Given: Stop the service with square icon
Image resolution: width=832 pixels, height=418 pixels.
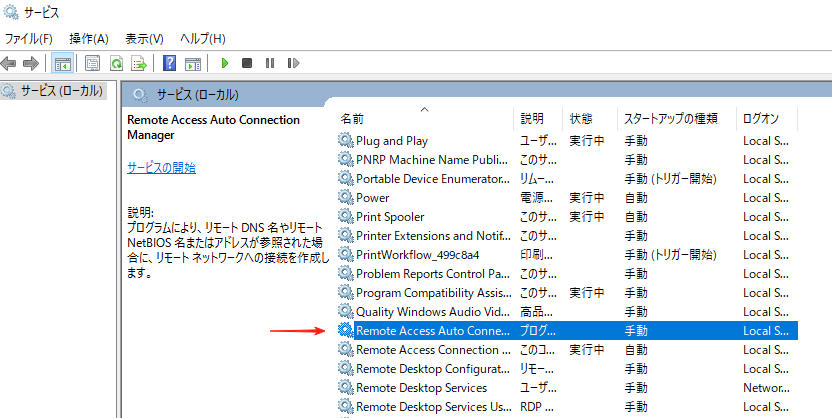Looking at the screenshot, I should point(247,63).
